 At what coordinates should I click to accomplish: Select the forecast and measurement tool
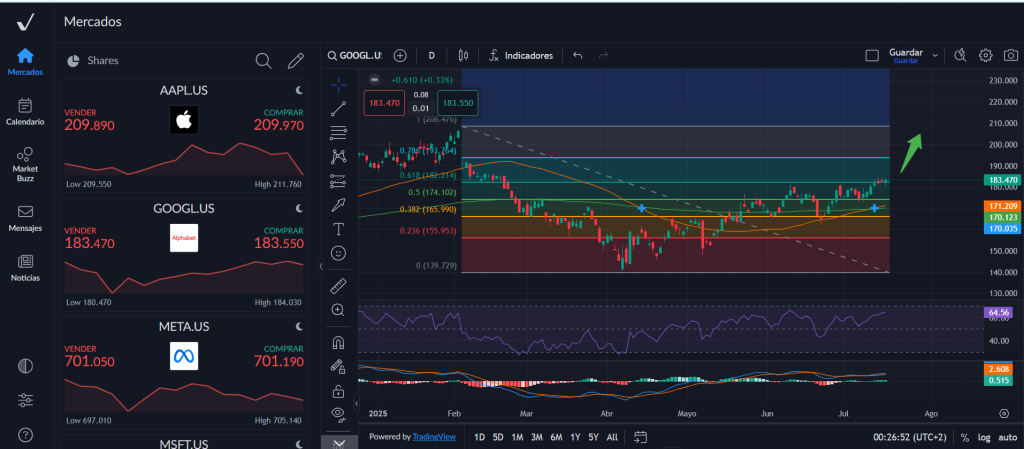tap(338, 181)
